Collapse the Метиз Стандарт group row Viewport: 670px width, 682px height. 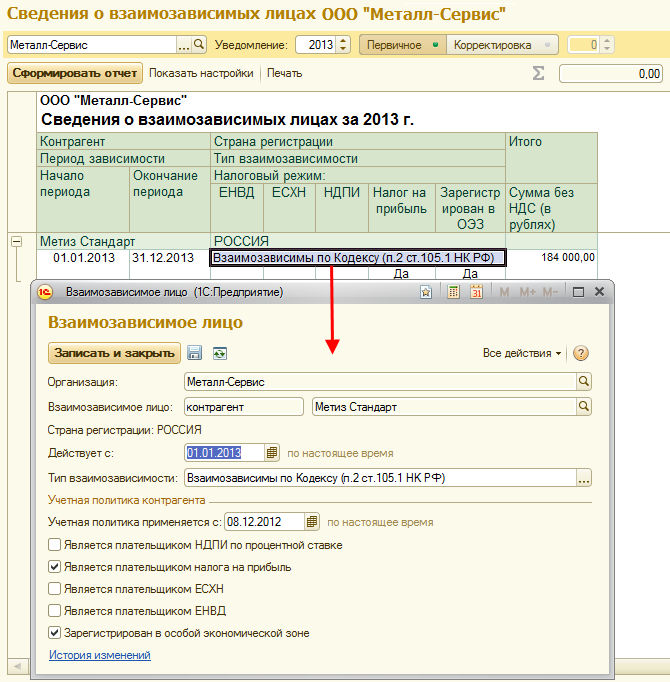(17, 241)
